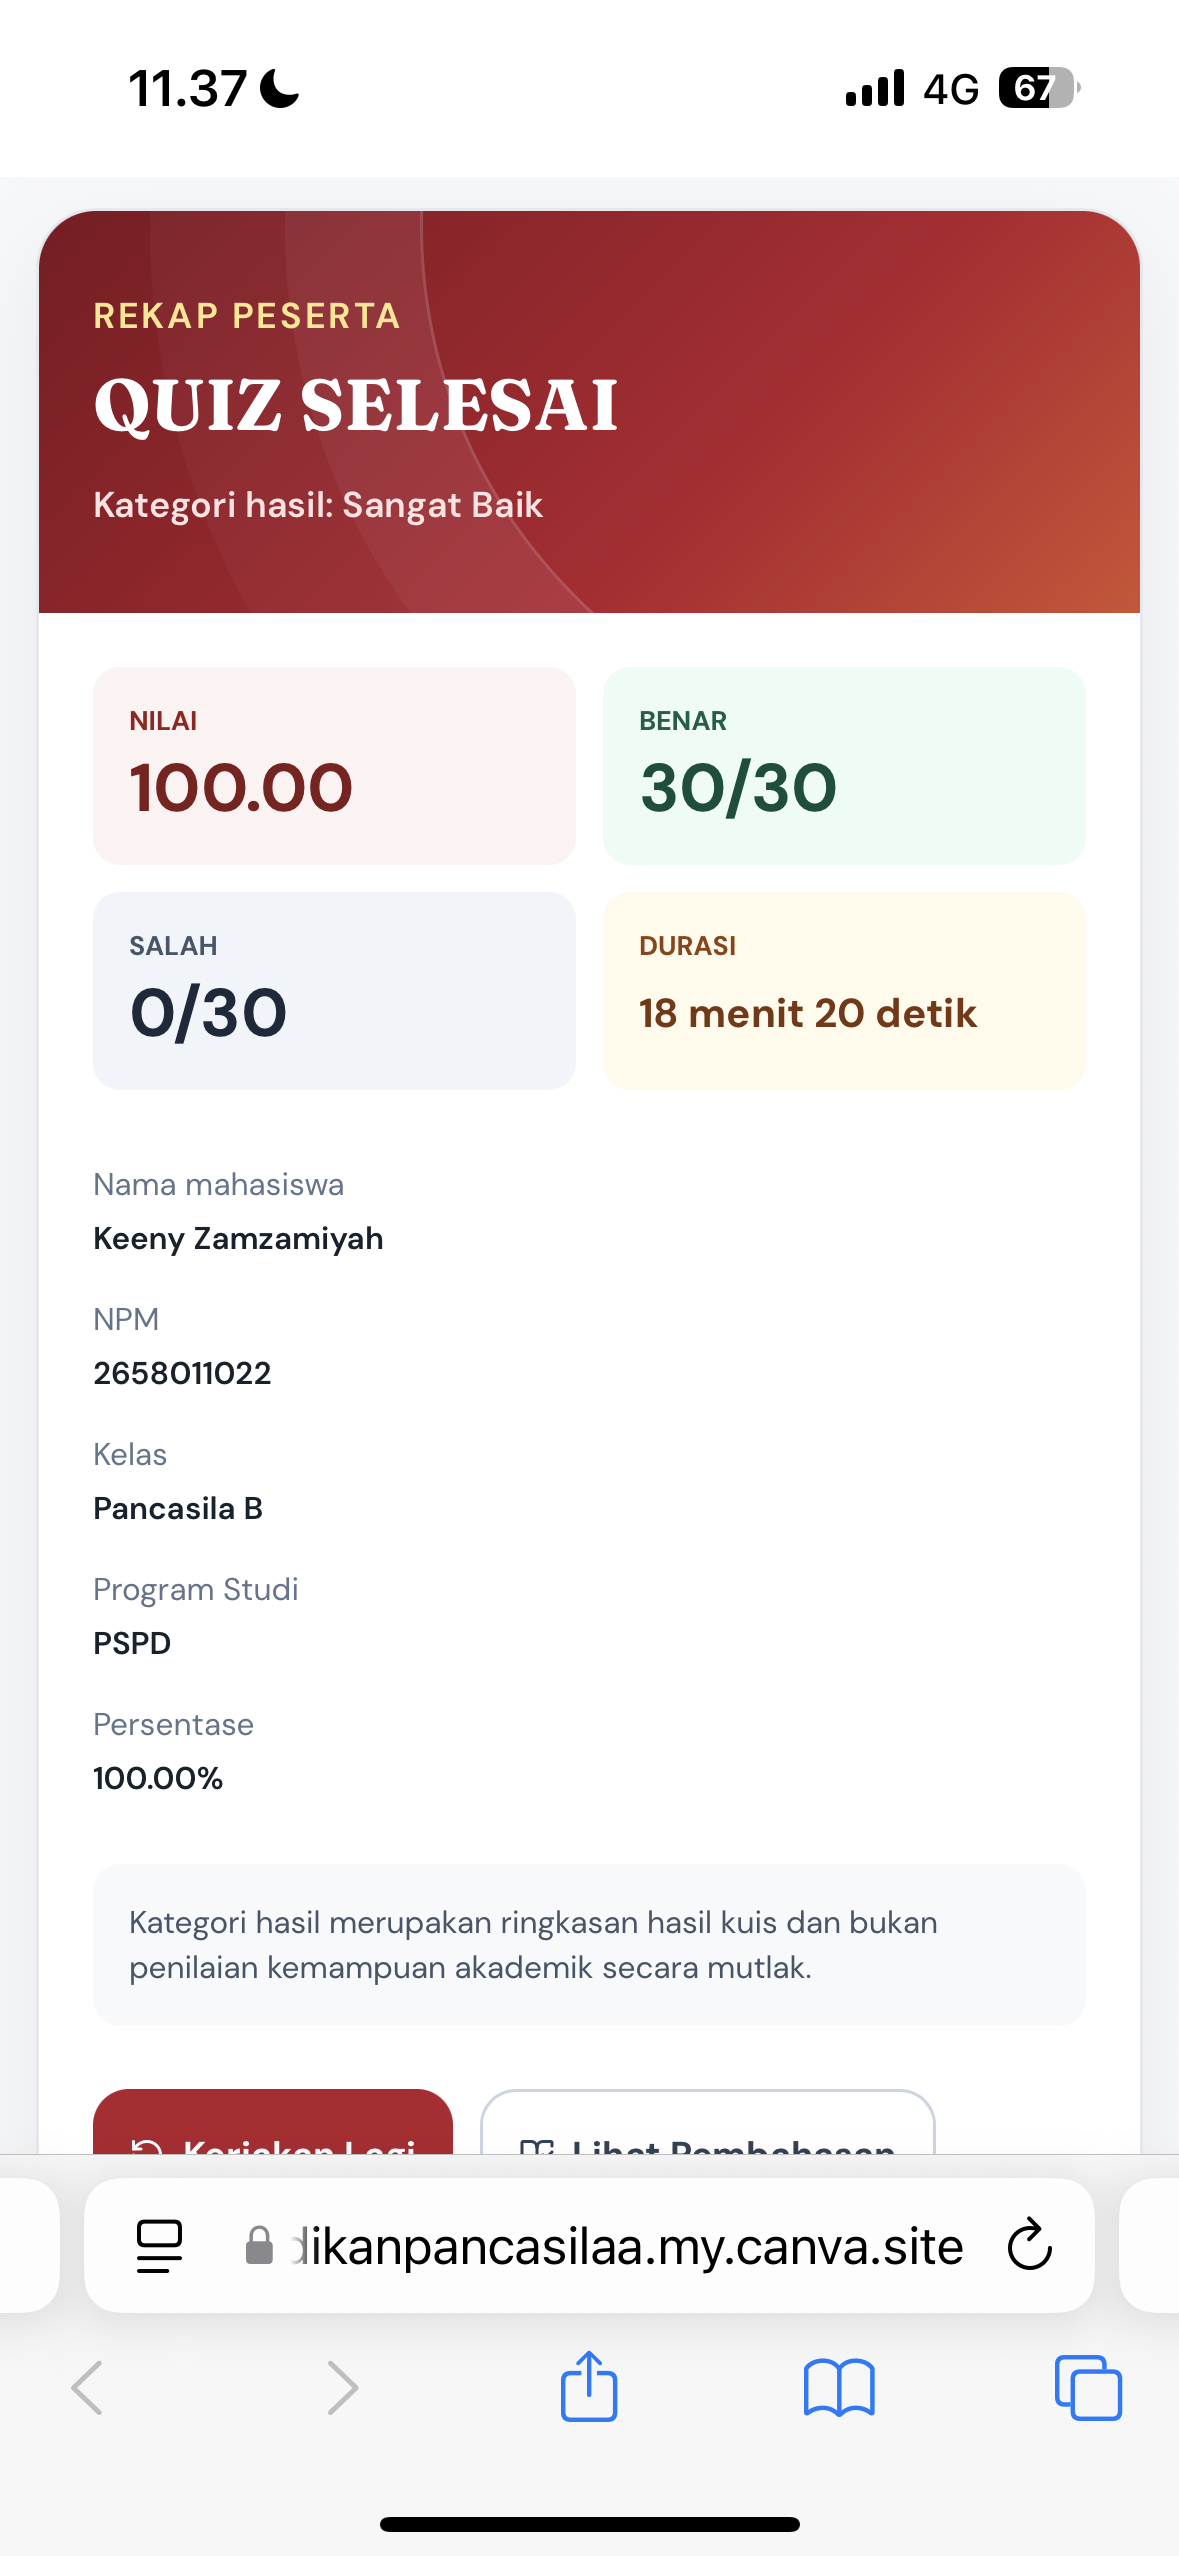Image resolution: width=1179 pixels, height=2556 pixels.
Task: Tap the battery indicator in status bar
Action: (x=1039, y=88)
